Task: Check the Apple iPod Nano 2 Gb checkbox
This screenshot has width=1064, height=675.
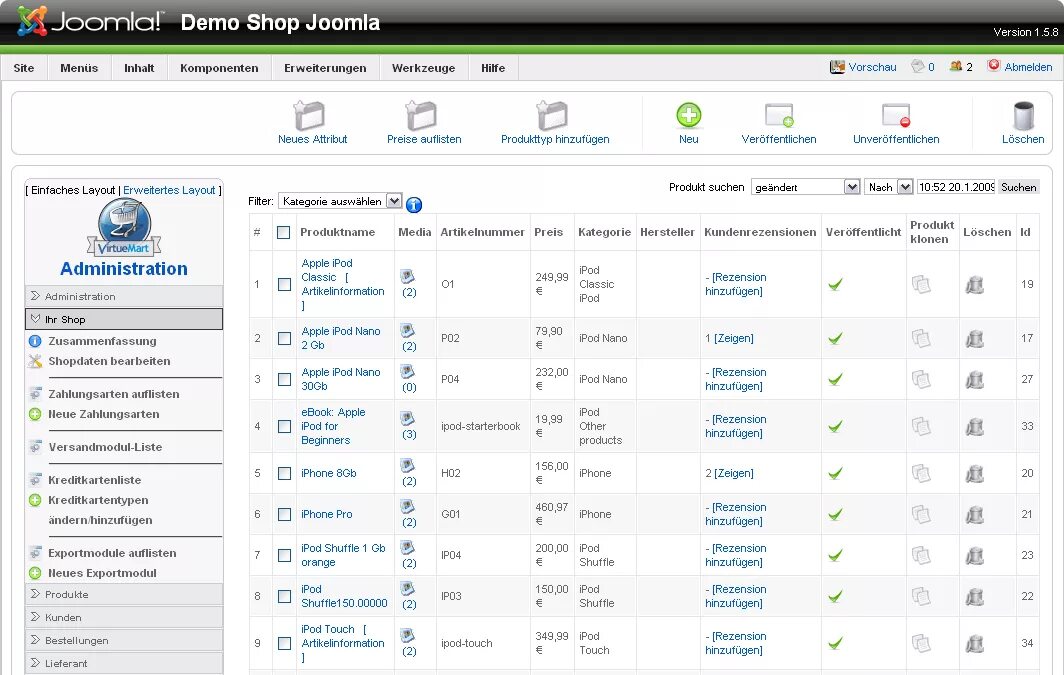Action: tap(284, 338)
